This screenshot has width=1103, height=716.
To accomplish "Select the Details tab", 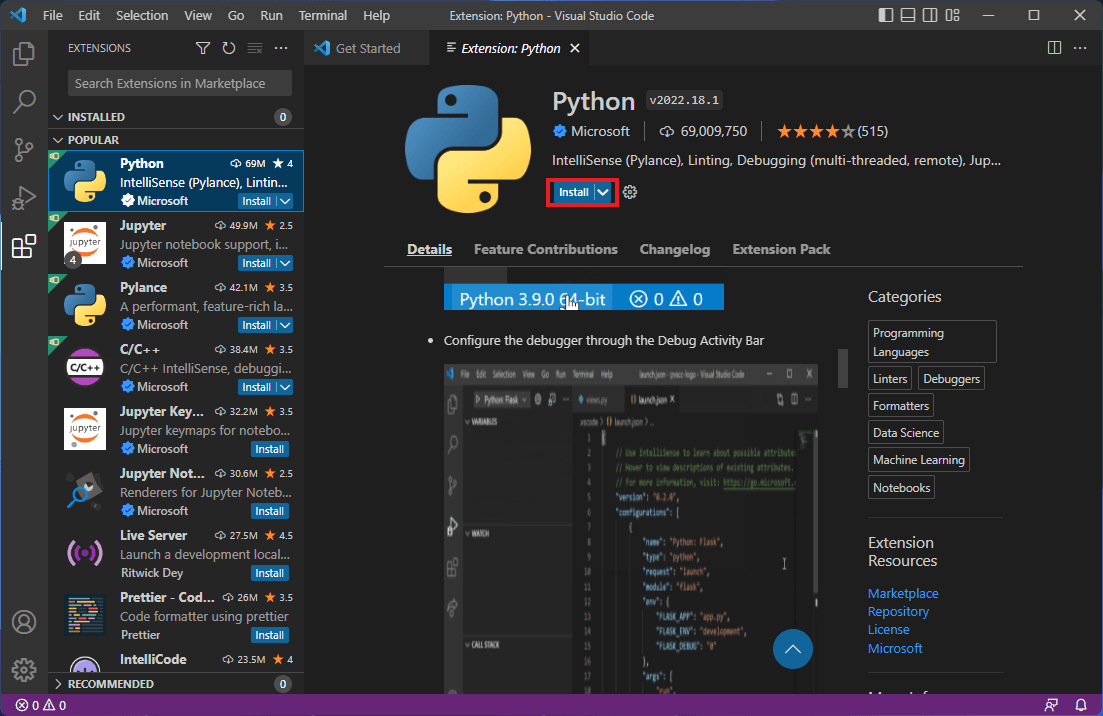I will pyautogui.click(x=430, y=249).
